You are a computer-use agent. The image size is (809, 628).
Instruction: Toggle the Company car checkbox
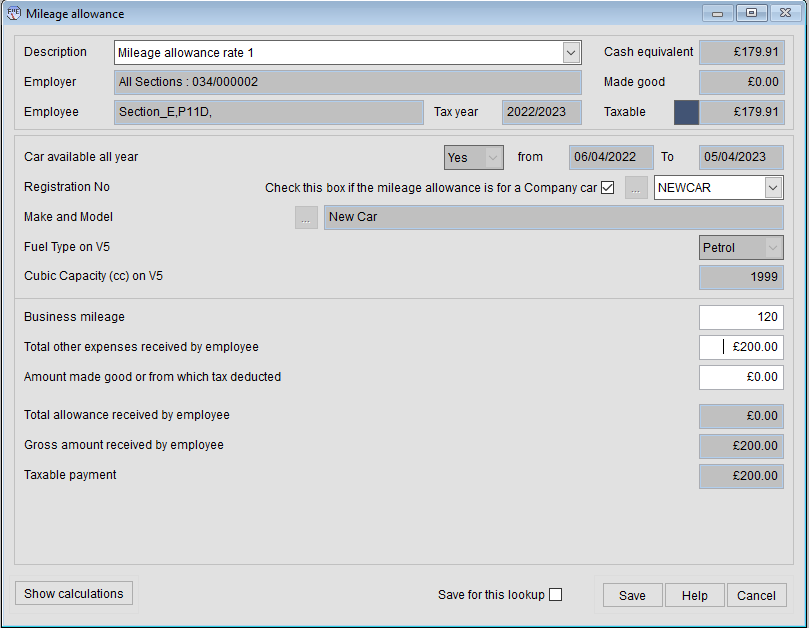pos(608,187)
